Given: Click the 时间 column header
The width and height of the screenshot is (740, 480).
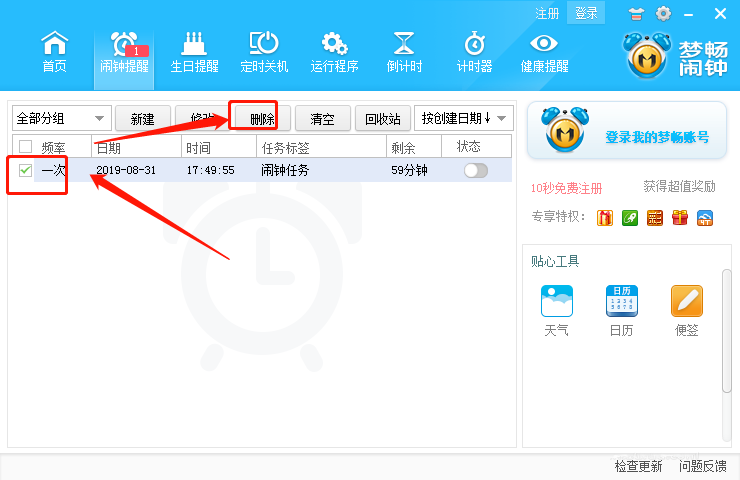Looking at the screenshot, I should tap(219, 147).
